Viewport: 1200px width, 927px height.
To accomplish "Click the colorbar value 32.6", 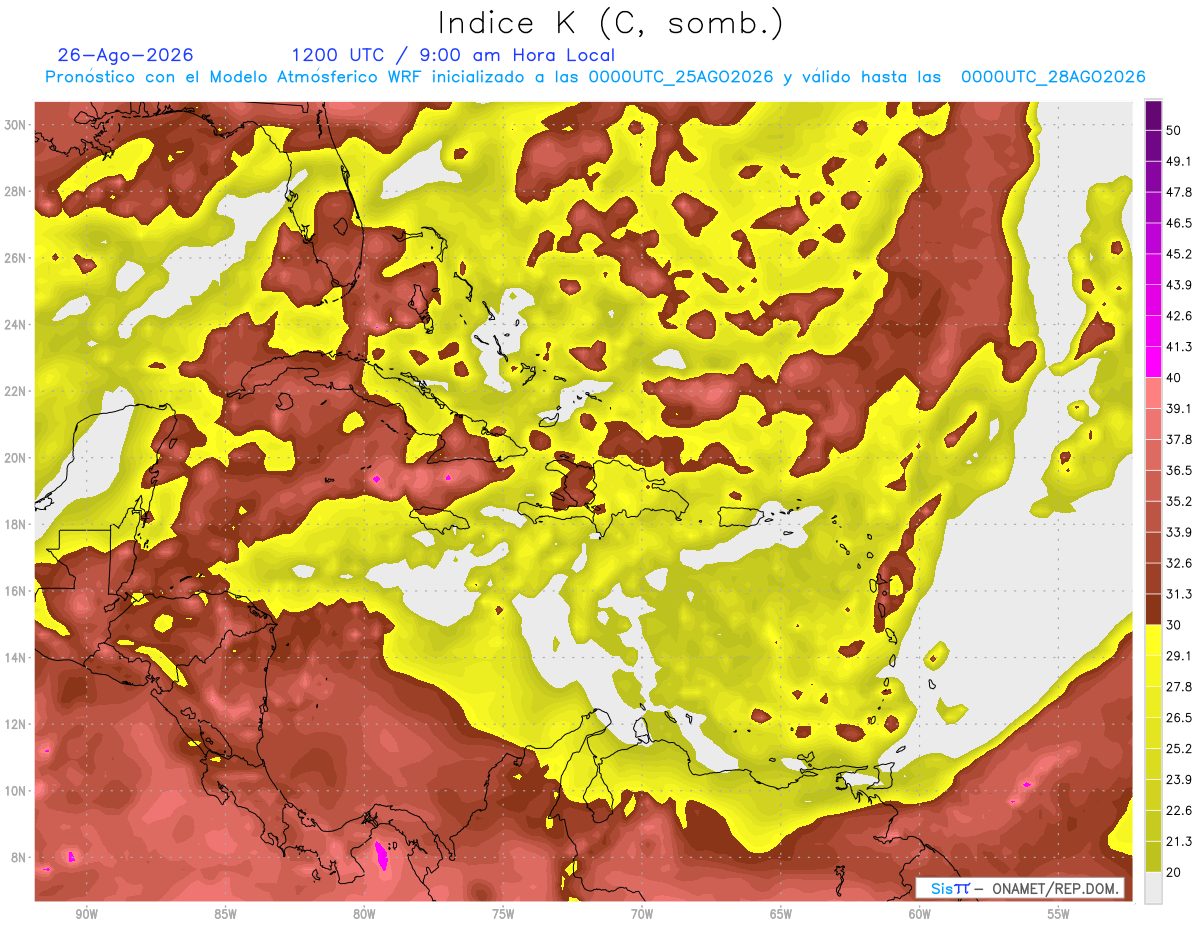I will [x=1178, y=563].
